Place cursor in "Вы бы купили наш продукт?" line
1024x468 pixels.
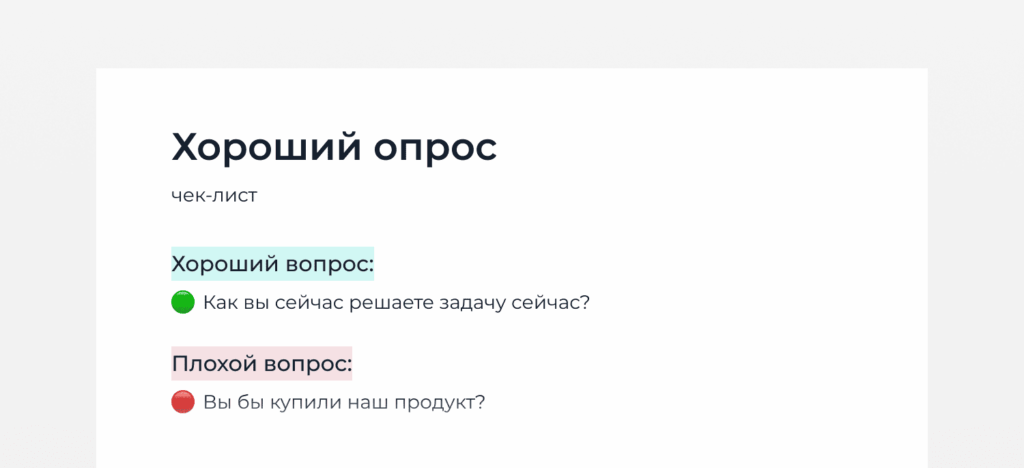[344, 403]
